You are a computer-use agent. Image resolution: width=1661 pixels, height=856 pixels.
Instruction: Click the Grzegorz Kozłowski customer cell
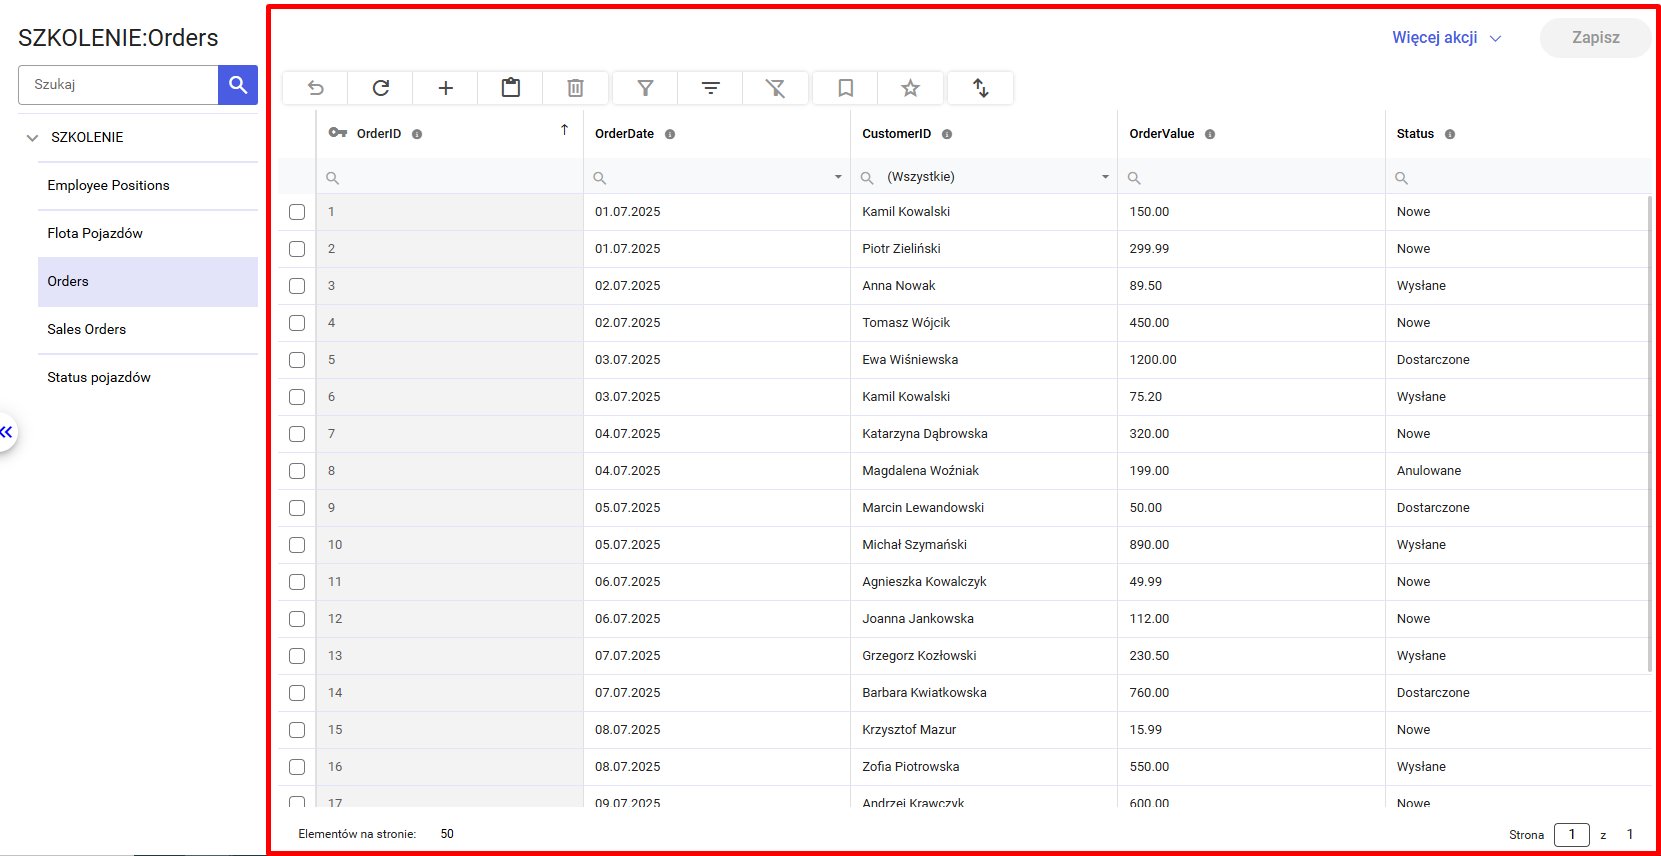(x=984, y=656)
